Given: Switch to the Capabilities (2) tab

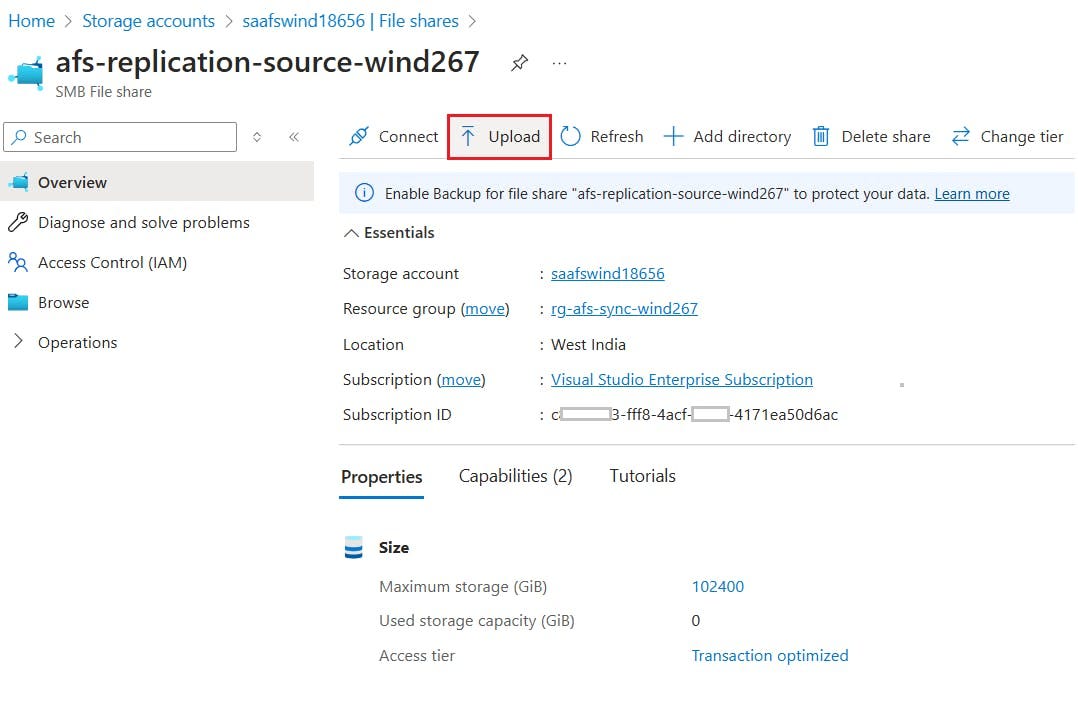Looking at the screenshot, I should click(x=516, y=476).
